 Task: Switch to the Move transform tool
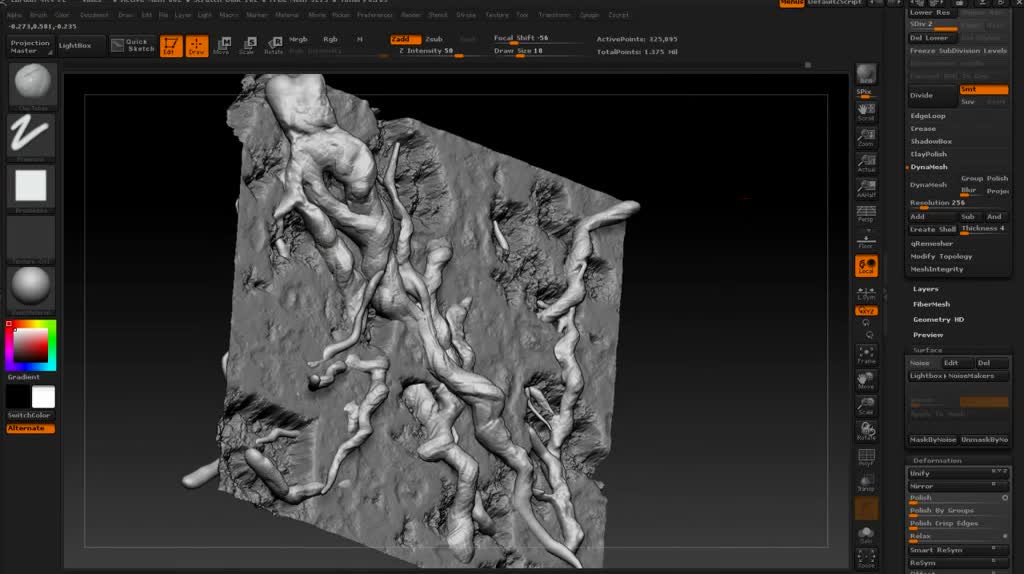click(x=222, y=45)
